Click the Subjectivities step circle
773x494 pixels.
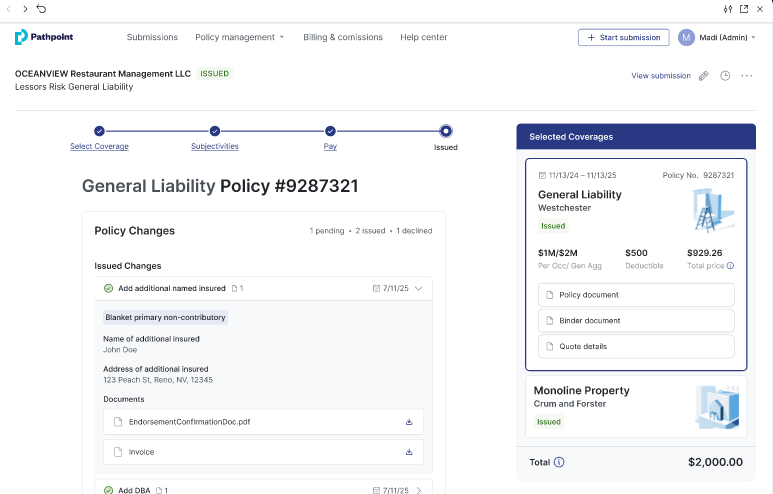[x=215, y=130]
